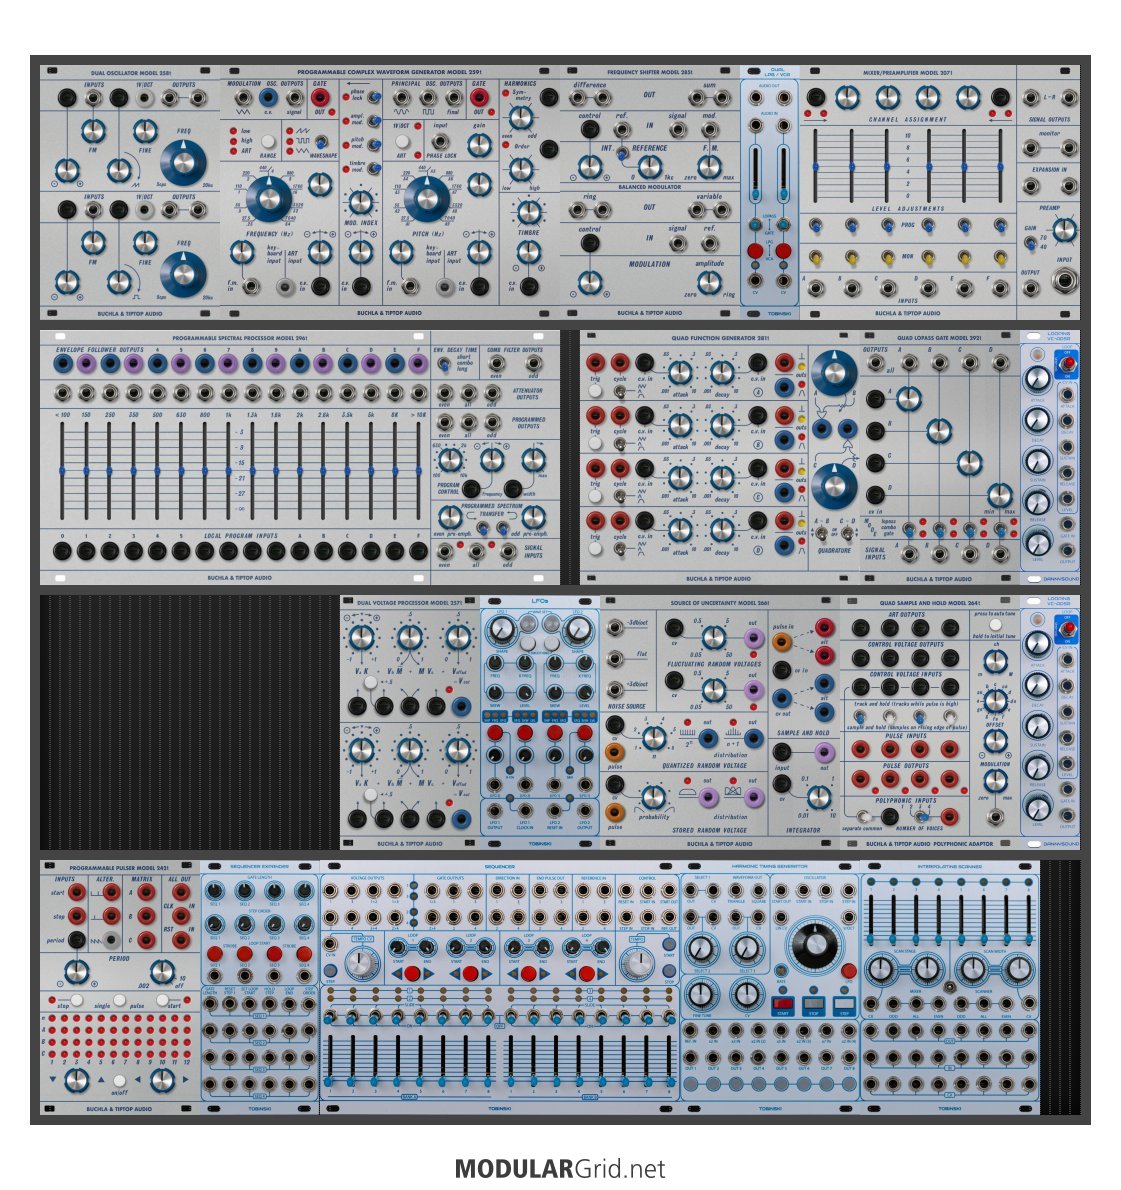Click the large FREQUENCY (Hz) knob on Model 259t
This screenshot has height=1190, width=1121.
pos(269,199)
